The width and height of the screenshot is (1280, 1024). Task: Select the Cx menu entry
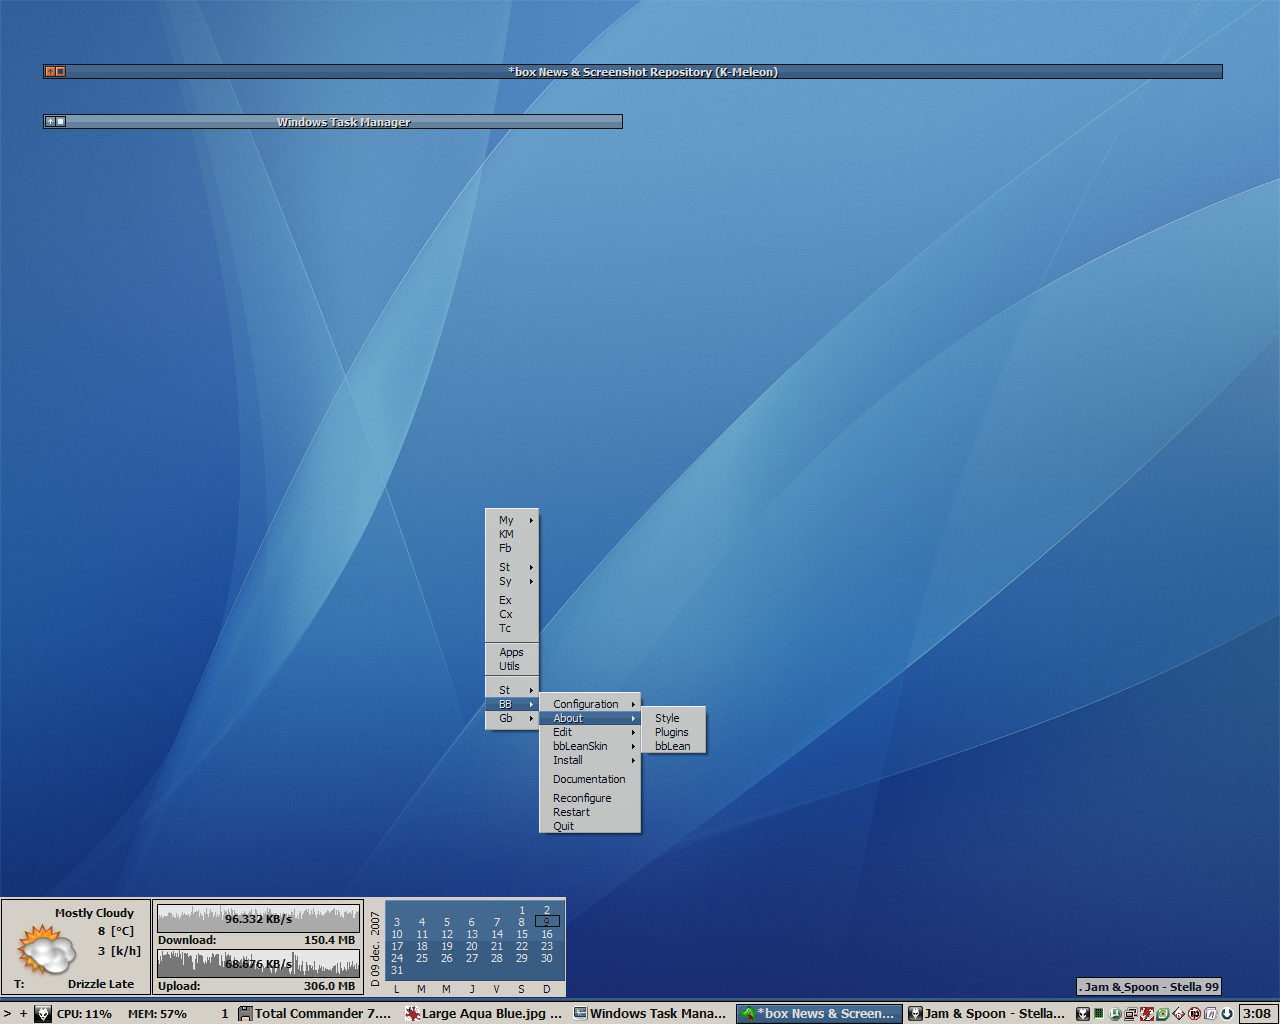512,614
